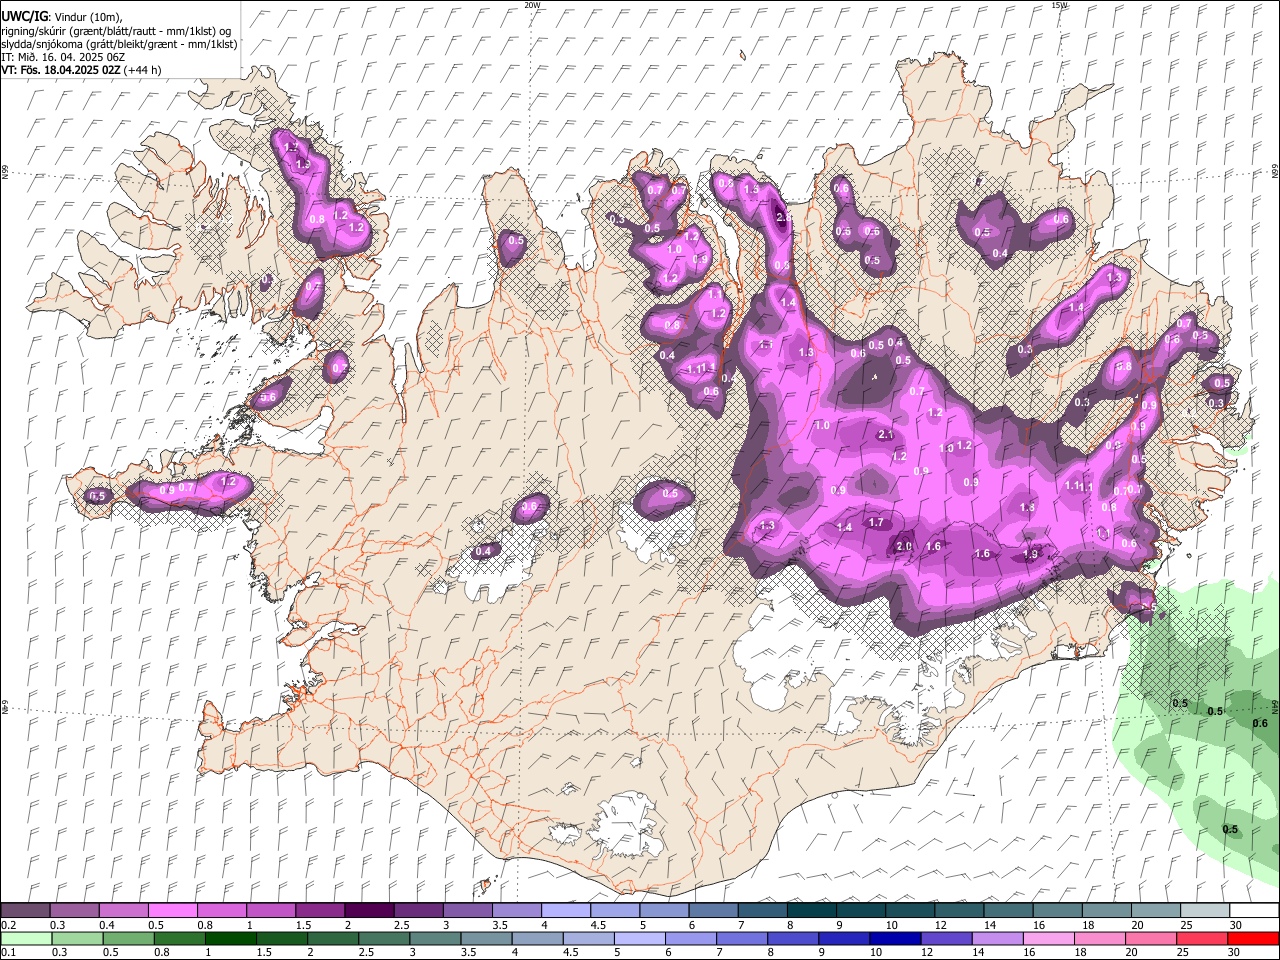The width and height of the screenshot is (1280, 960).
Task: Select the snow legend swatch between 4 and 4.5
Action: coord(565,911)
